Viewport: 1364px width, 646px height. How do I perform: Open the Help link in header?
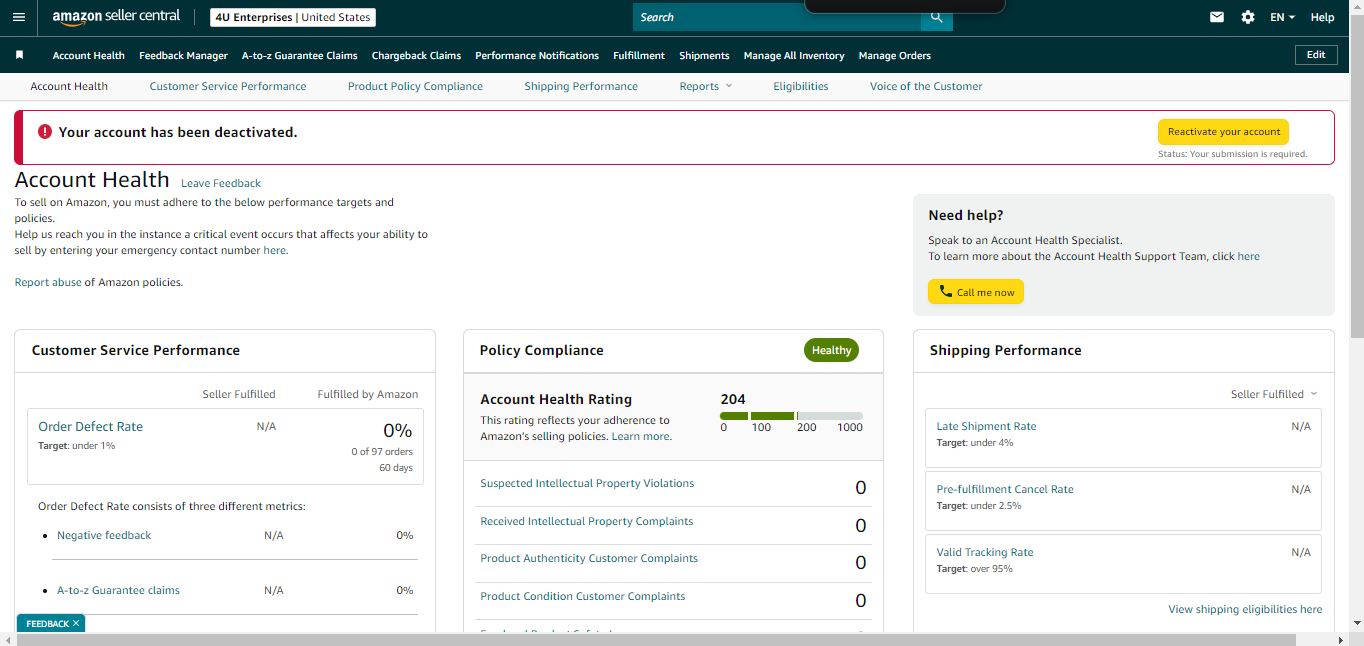tap(1322, 17)
